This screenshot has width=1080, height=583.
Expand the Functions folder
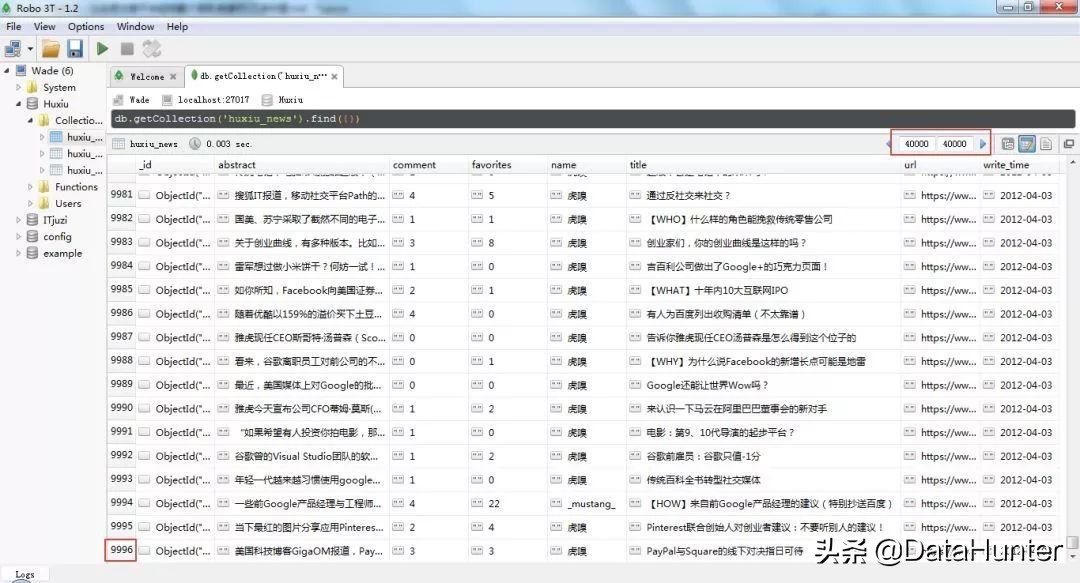pyautogui.click(x=30, y=187)
